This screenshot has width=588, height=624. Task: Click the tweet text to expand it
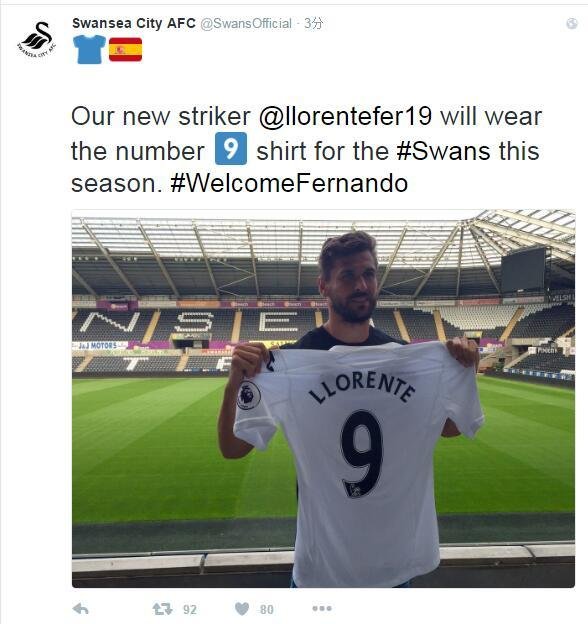(306, 150)
